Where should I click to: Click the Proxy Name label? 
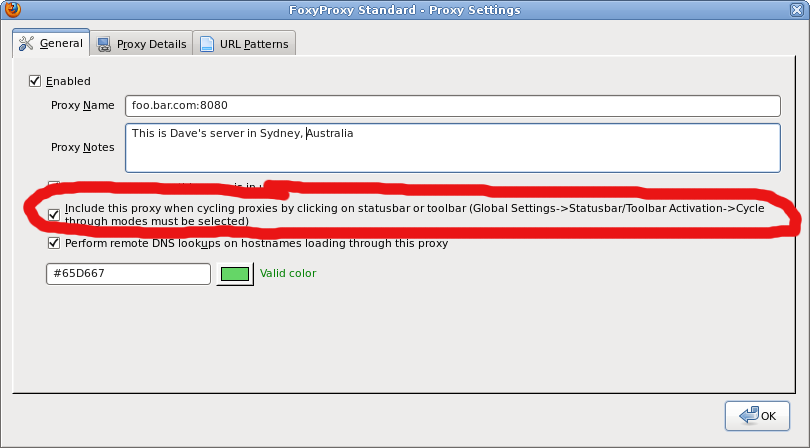(83, 105)
